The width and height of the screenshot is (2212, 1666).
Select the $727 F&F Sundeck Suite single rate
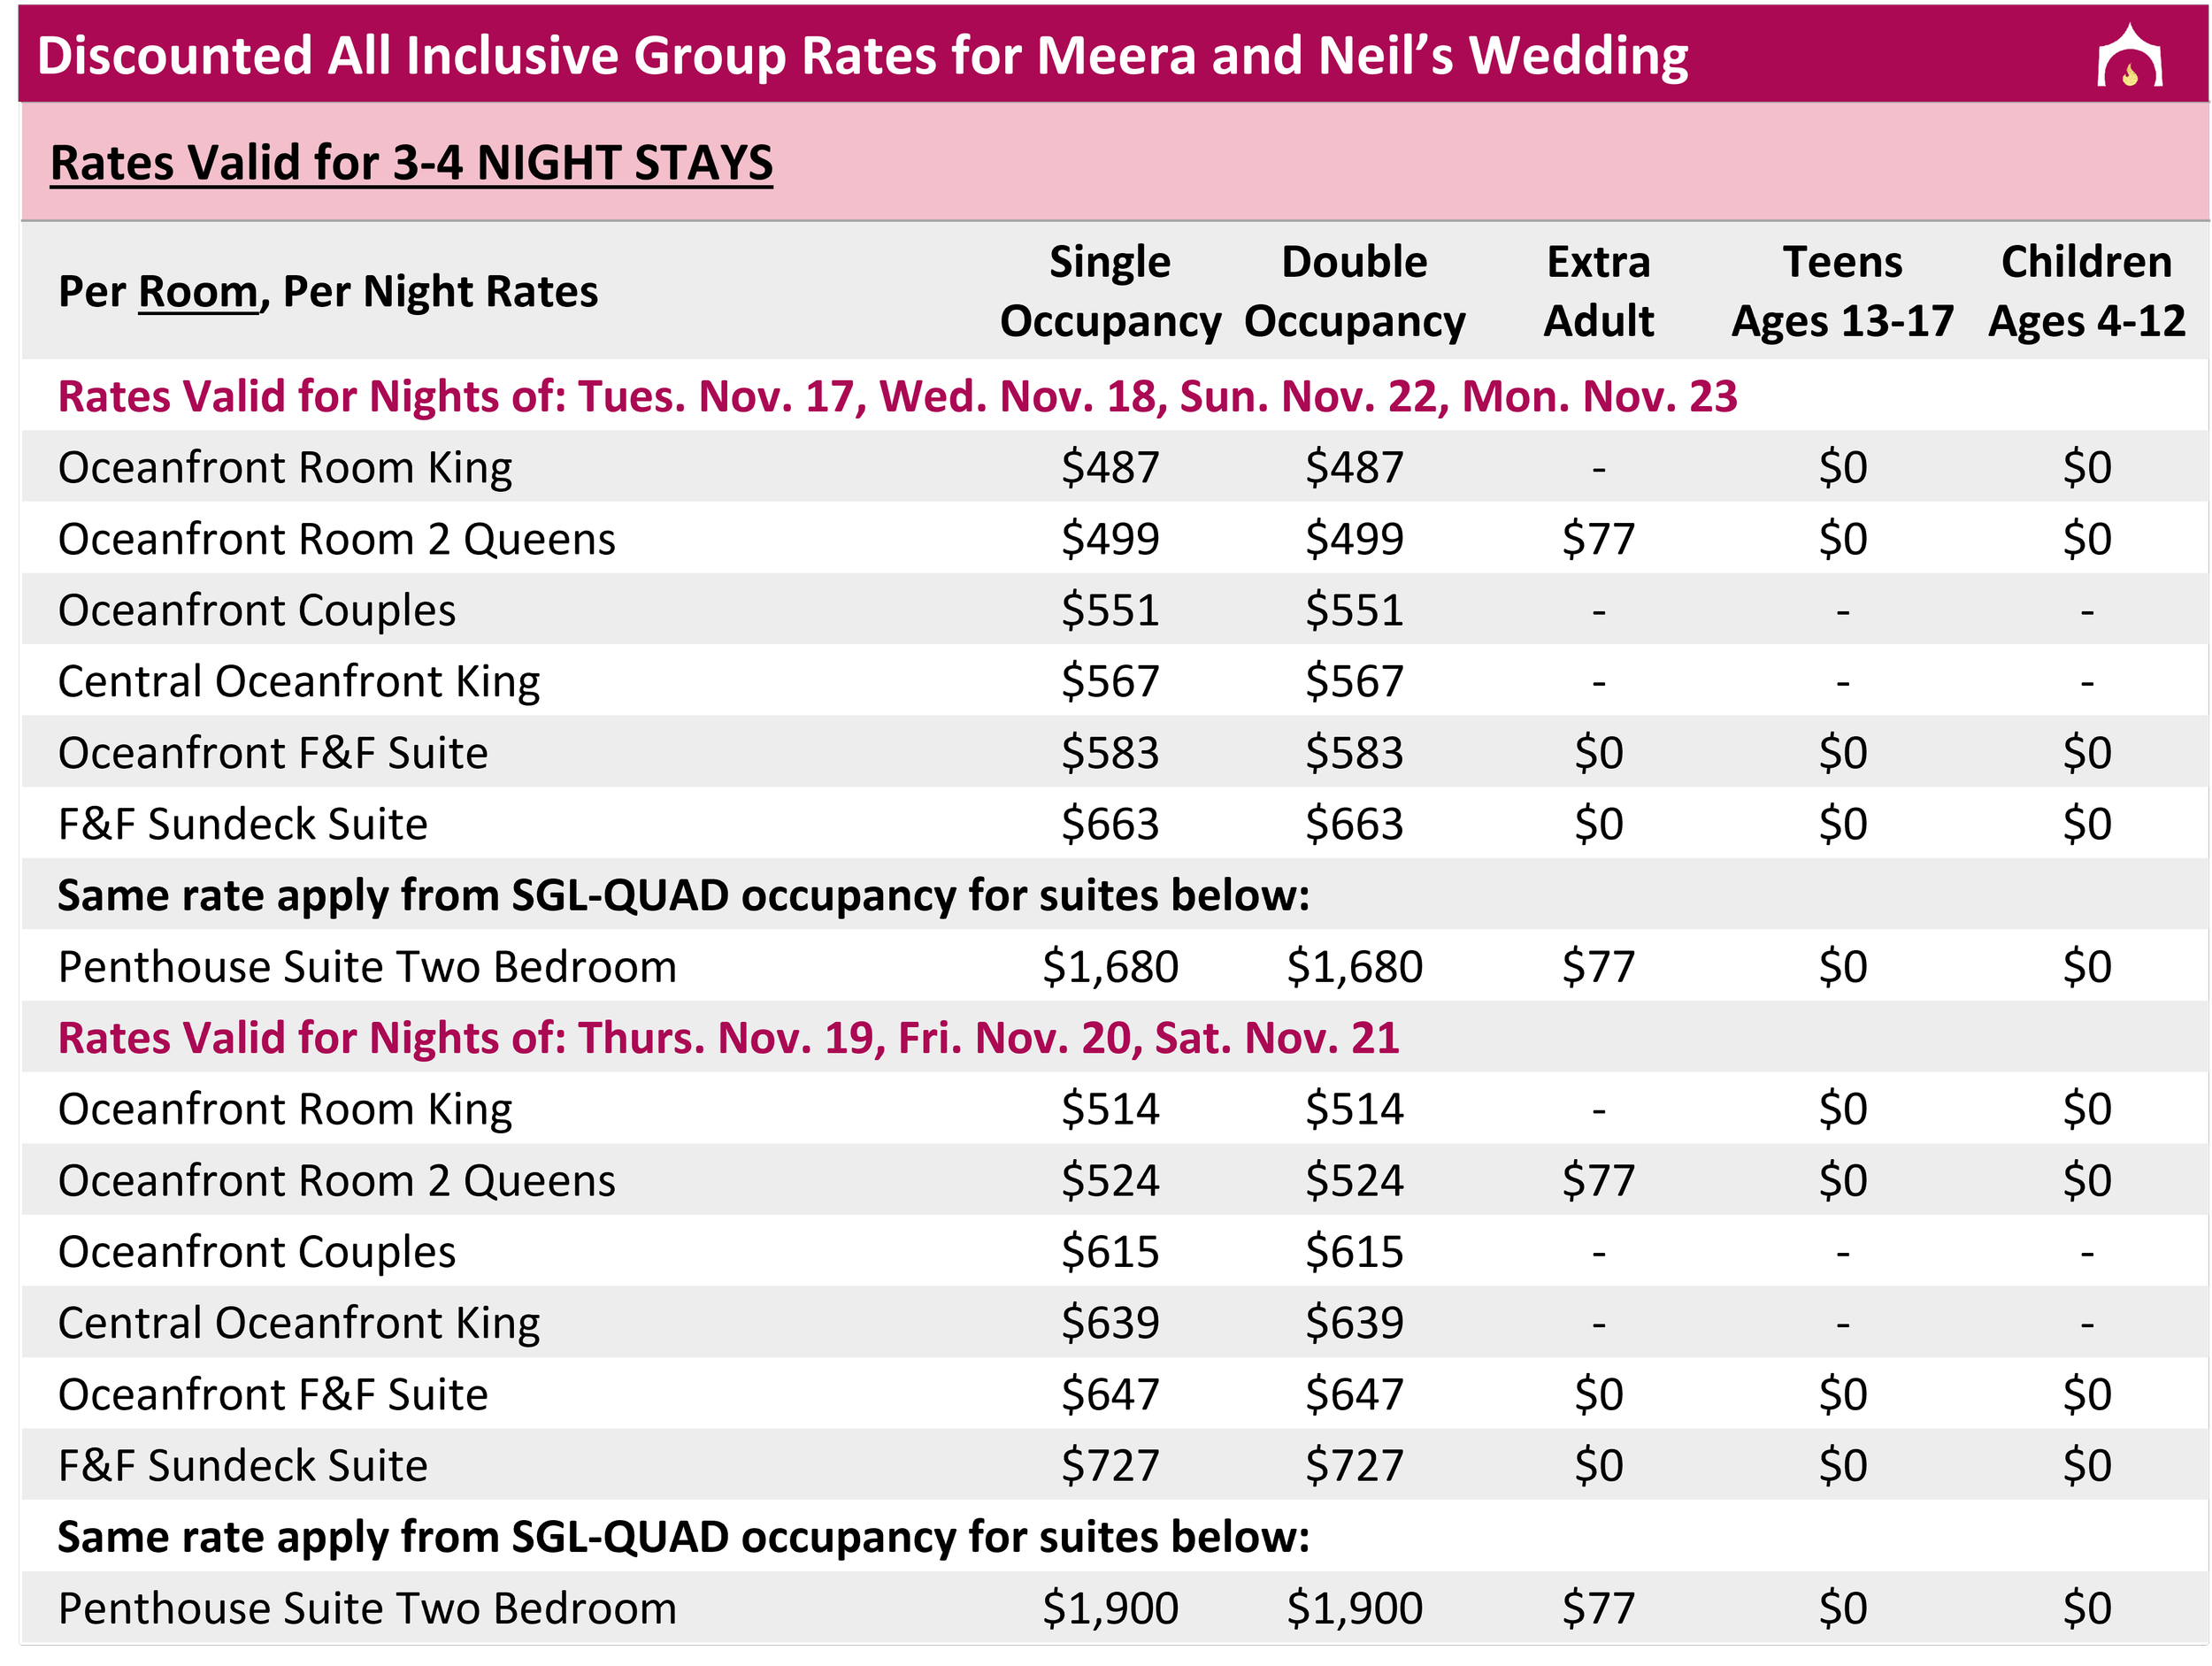pyautogui.click(x=1110, y=1466)
